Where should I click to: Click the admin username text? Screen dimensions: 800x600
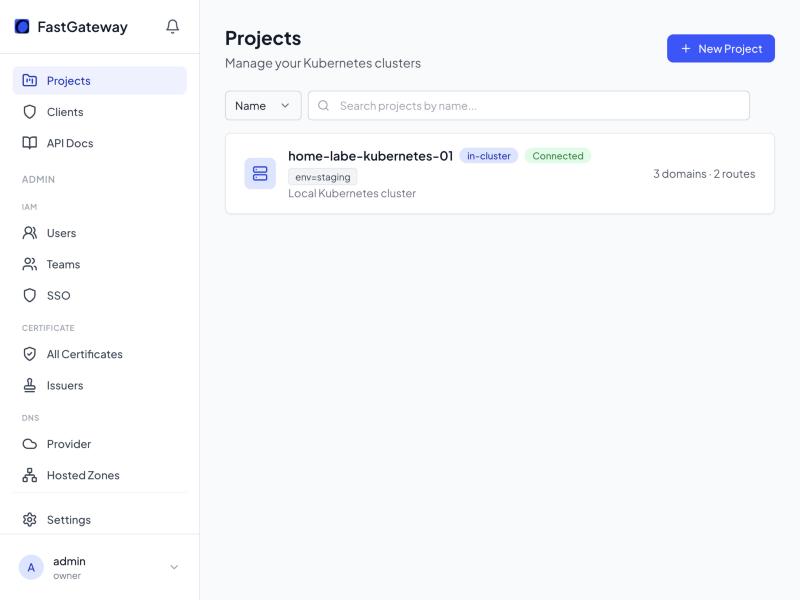click(69, 561)
